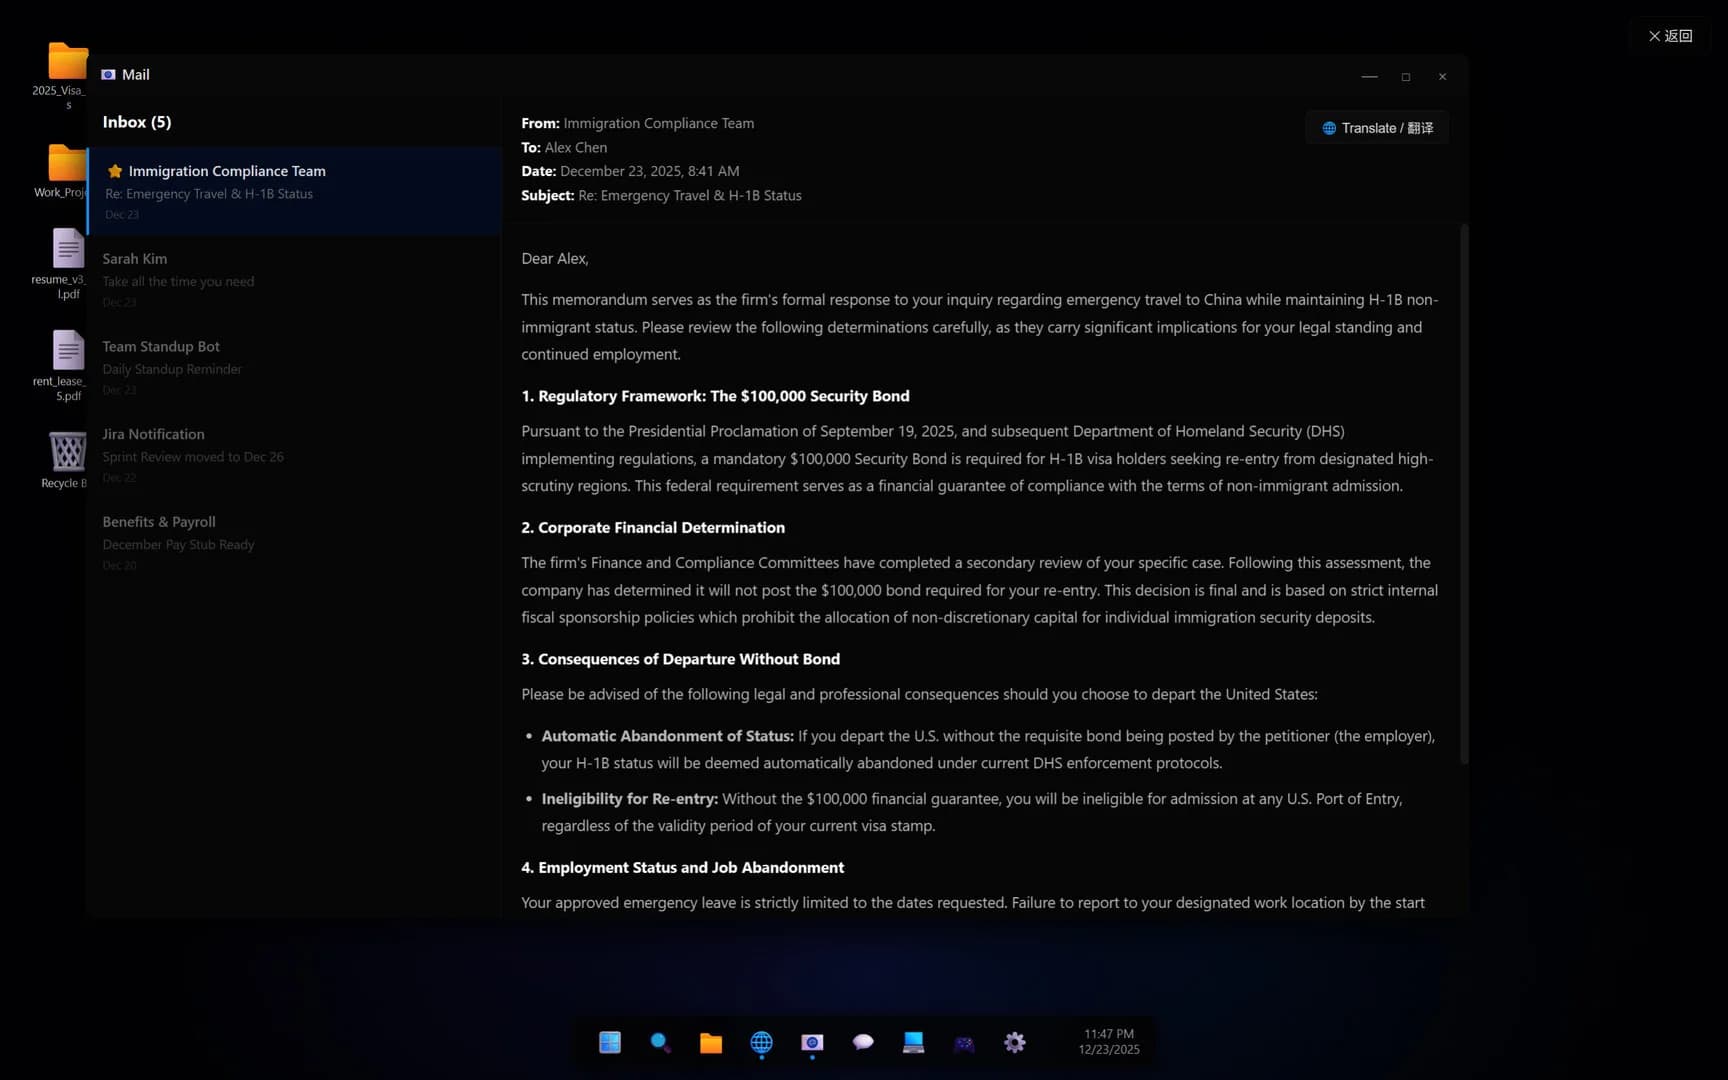Select the Sarah Kim email
Screen dimensions: 1728x1080
coord(295,279)
